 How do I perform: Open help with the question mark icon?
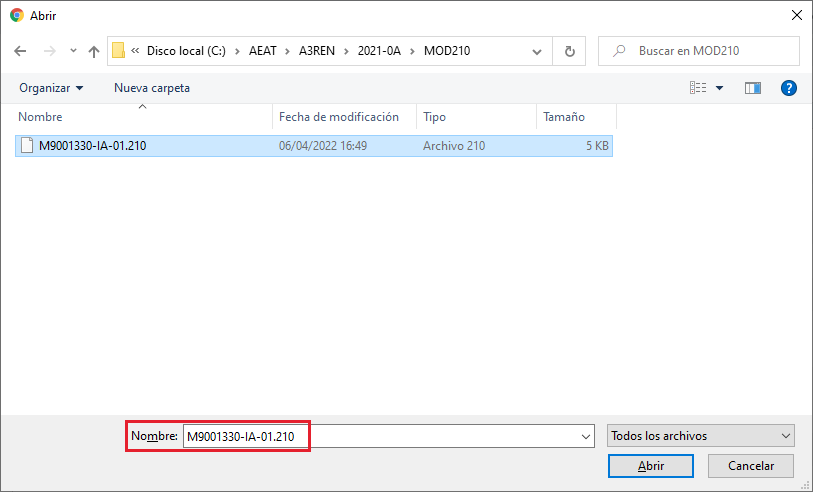pyautogui.click(x=789, y=88)
